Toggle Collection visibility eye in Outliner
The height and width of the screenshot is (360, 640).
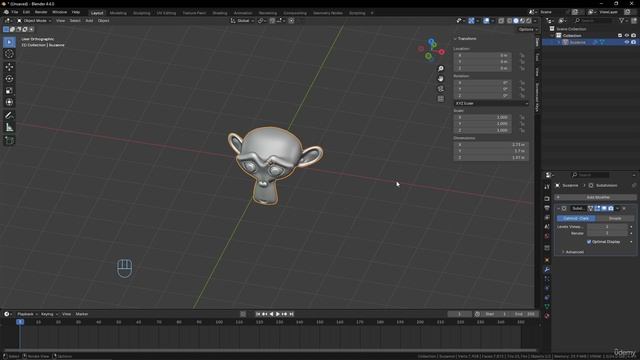click(627, 36)
